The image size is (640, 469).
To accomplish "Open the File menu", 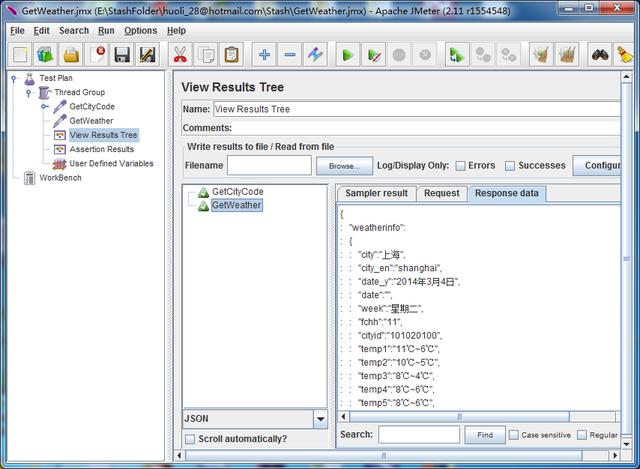I will pos(17,31).
